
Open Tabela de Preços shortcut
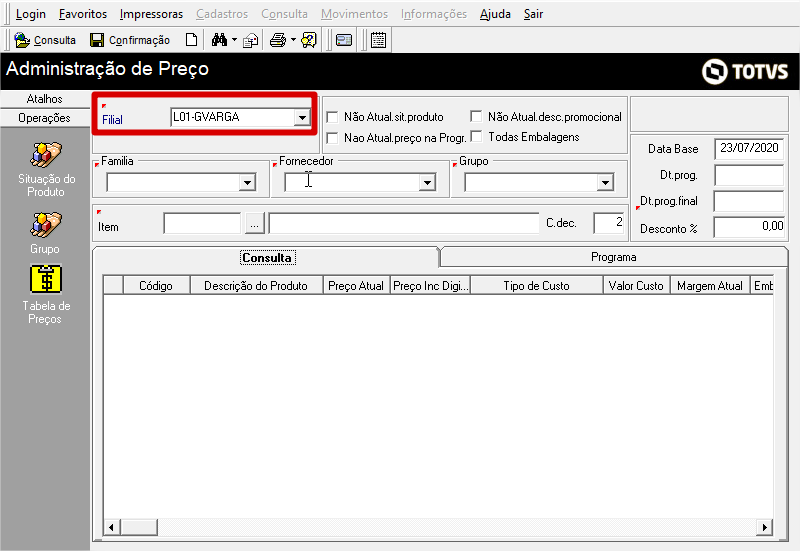click(46, 294)
